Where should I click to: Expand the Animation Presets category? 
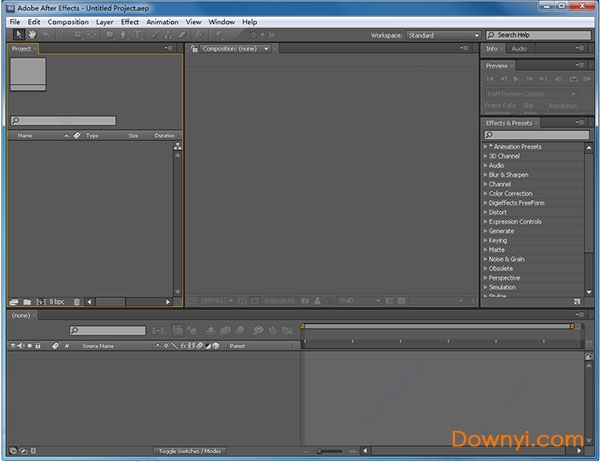[486, 147]
